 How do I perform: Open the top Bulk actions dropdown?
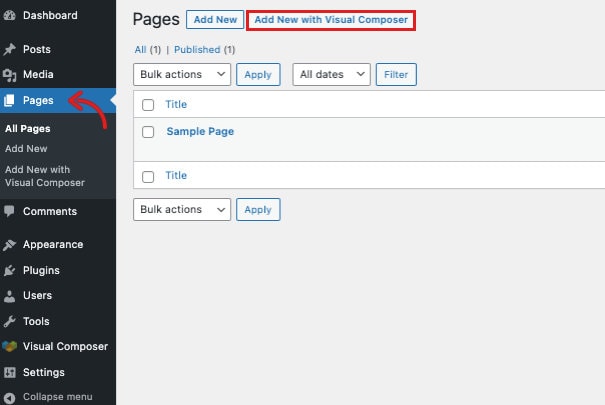click(x=182, y=74)
